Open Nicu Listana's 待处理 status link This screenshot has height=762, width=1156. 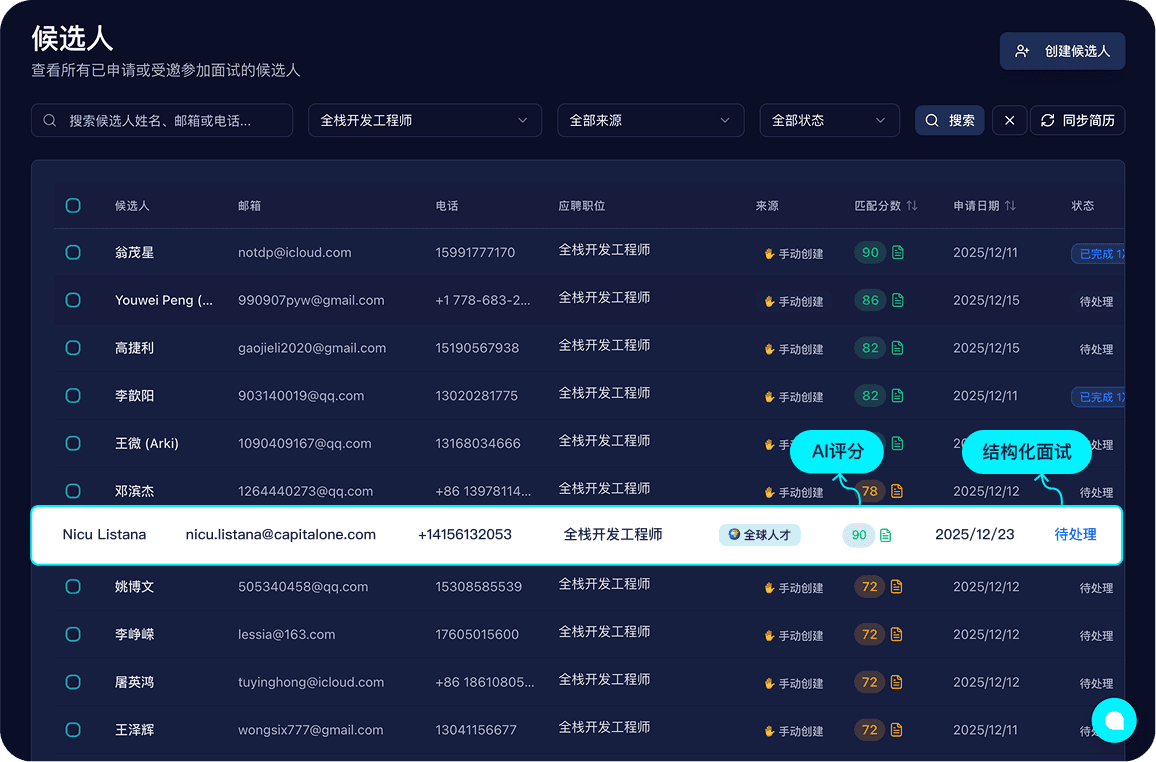(1075, 534)
